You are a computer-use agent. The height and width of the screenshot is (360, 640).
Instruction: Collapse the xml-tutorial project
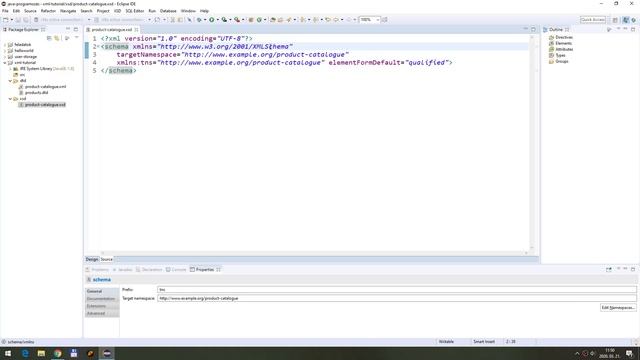(x=5, y=63)
